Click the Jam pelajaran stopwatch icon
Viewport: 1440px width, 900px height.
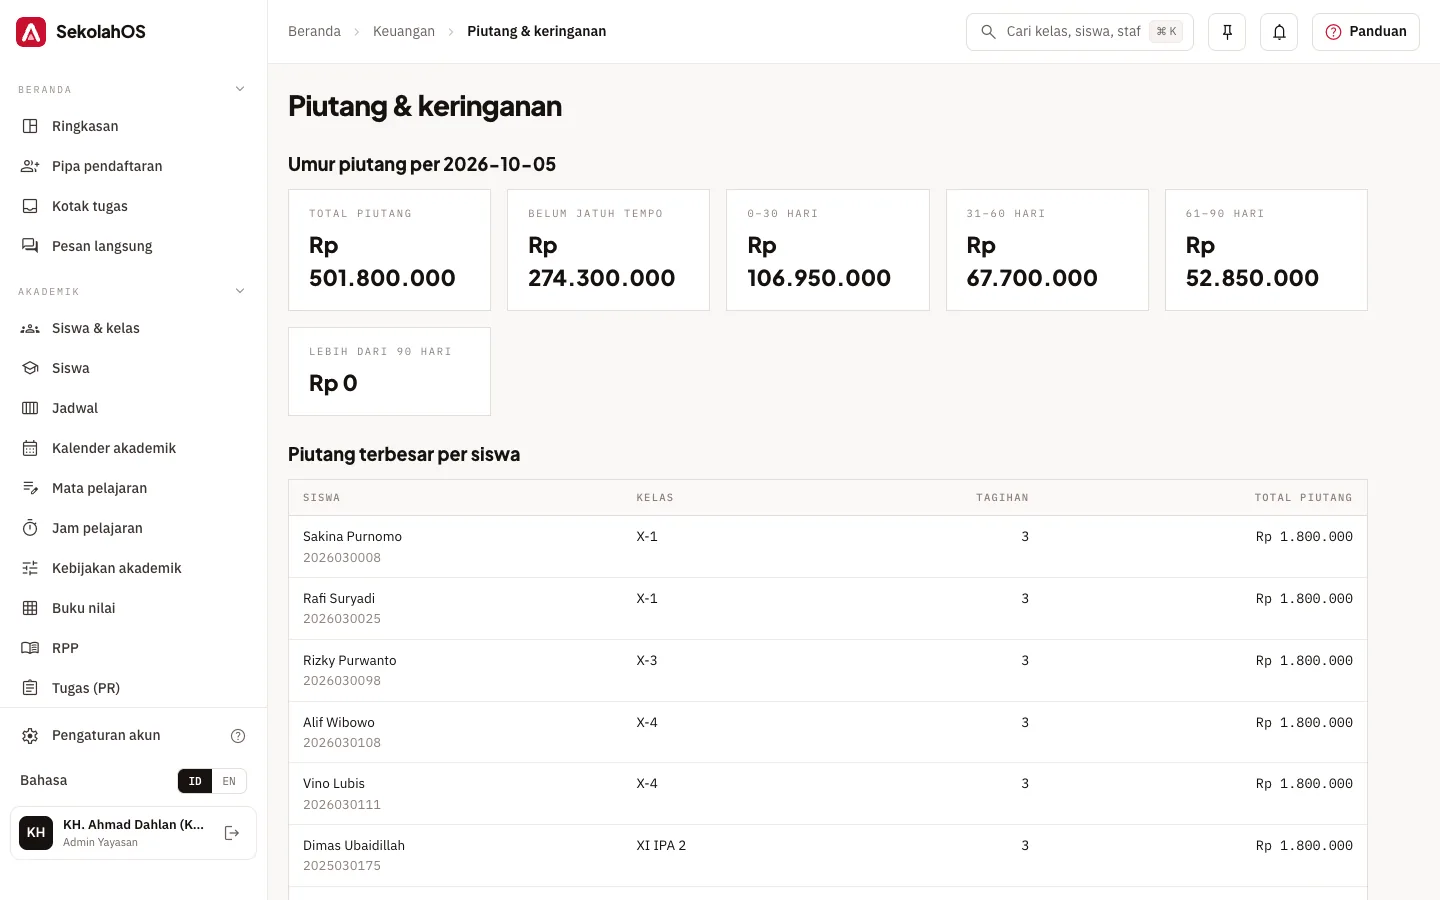click(30, 528)
